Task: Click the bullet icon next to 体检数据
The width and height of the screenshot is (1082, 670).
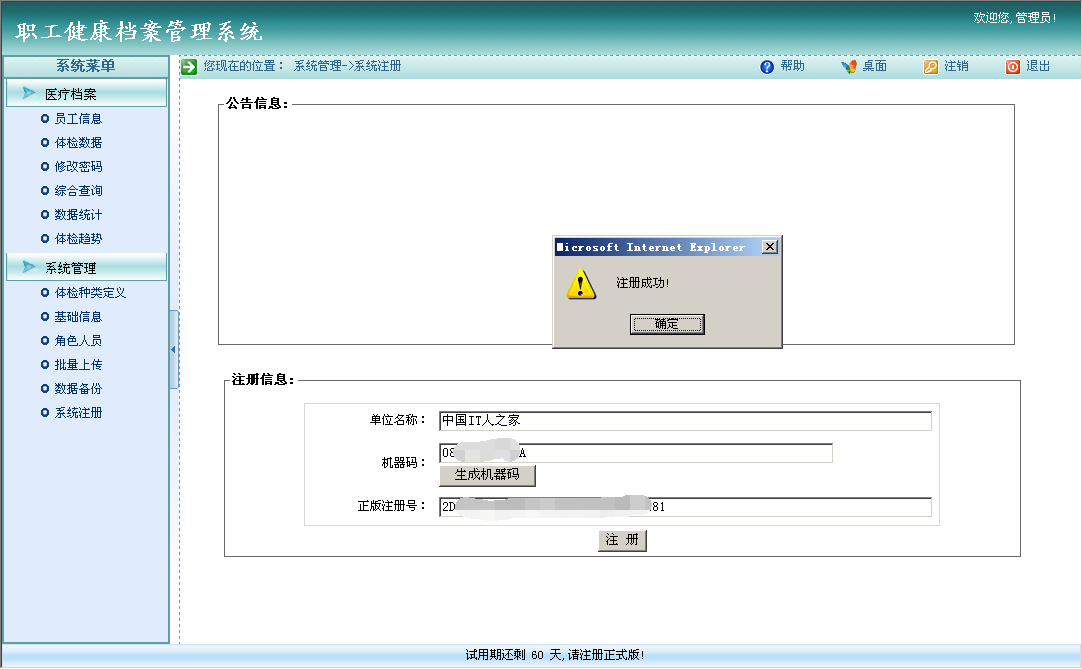Action: [45, 143]
